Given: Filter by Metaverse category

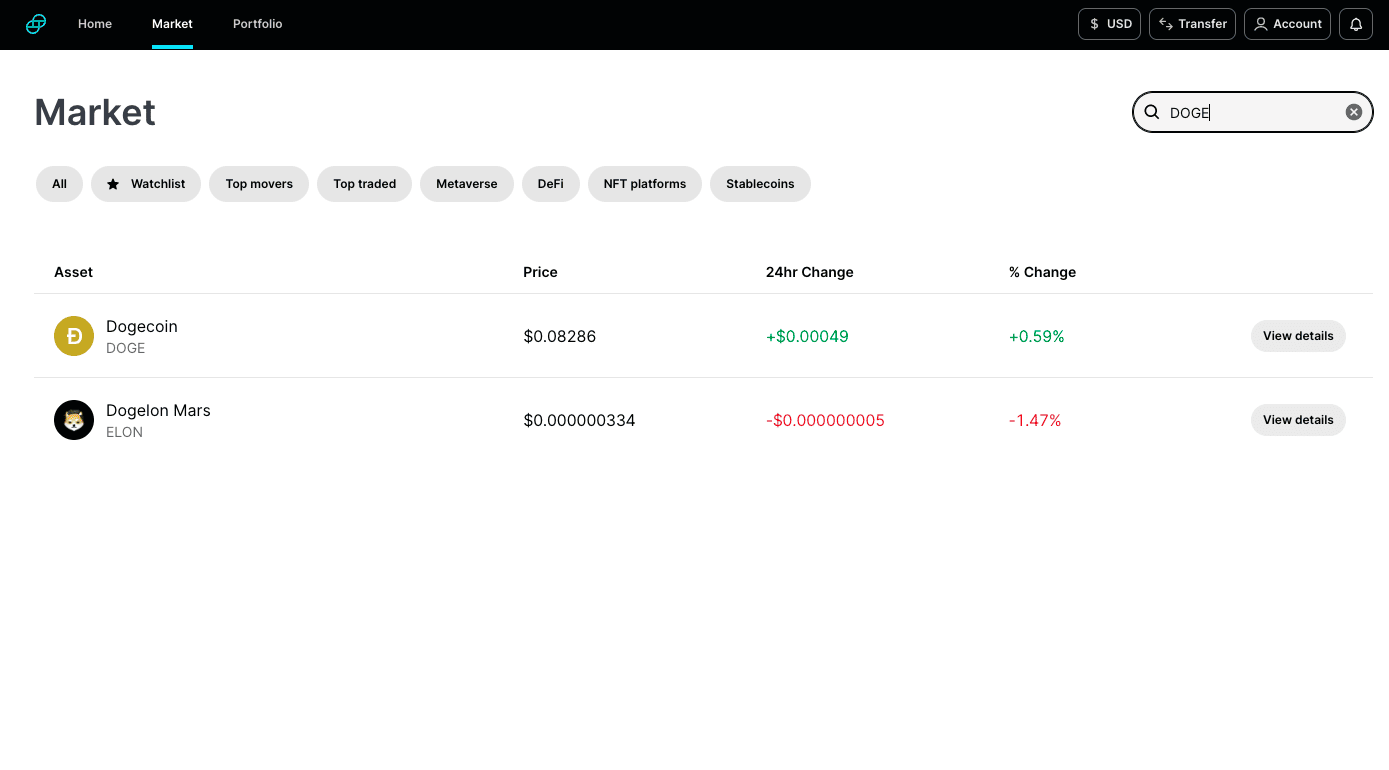Looking at the screenshot, I should tap(467, 184).
